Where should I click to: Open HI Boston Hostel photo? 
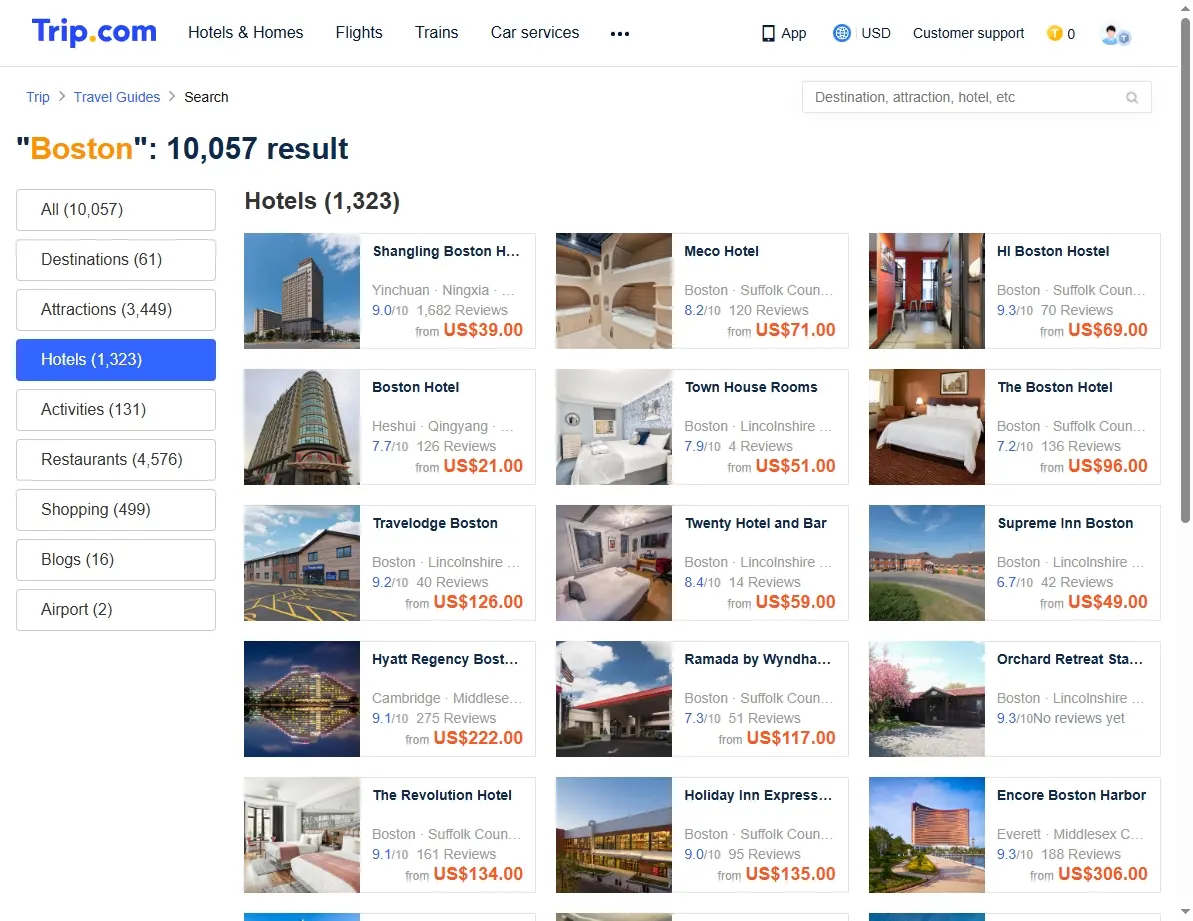tap(927, 291)
